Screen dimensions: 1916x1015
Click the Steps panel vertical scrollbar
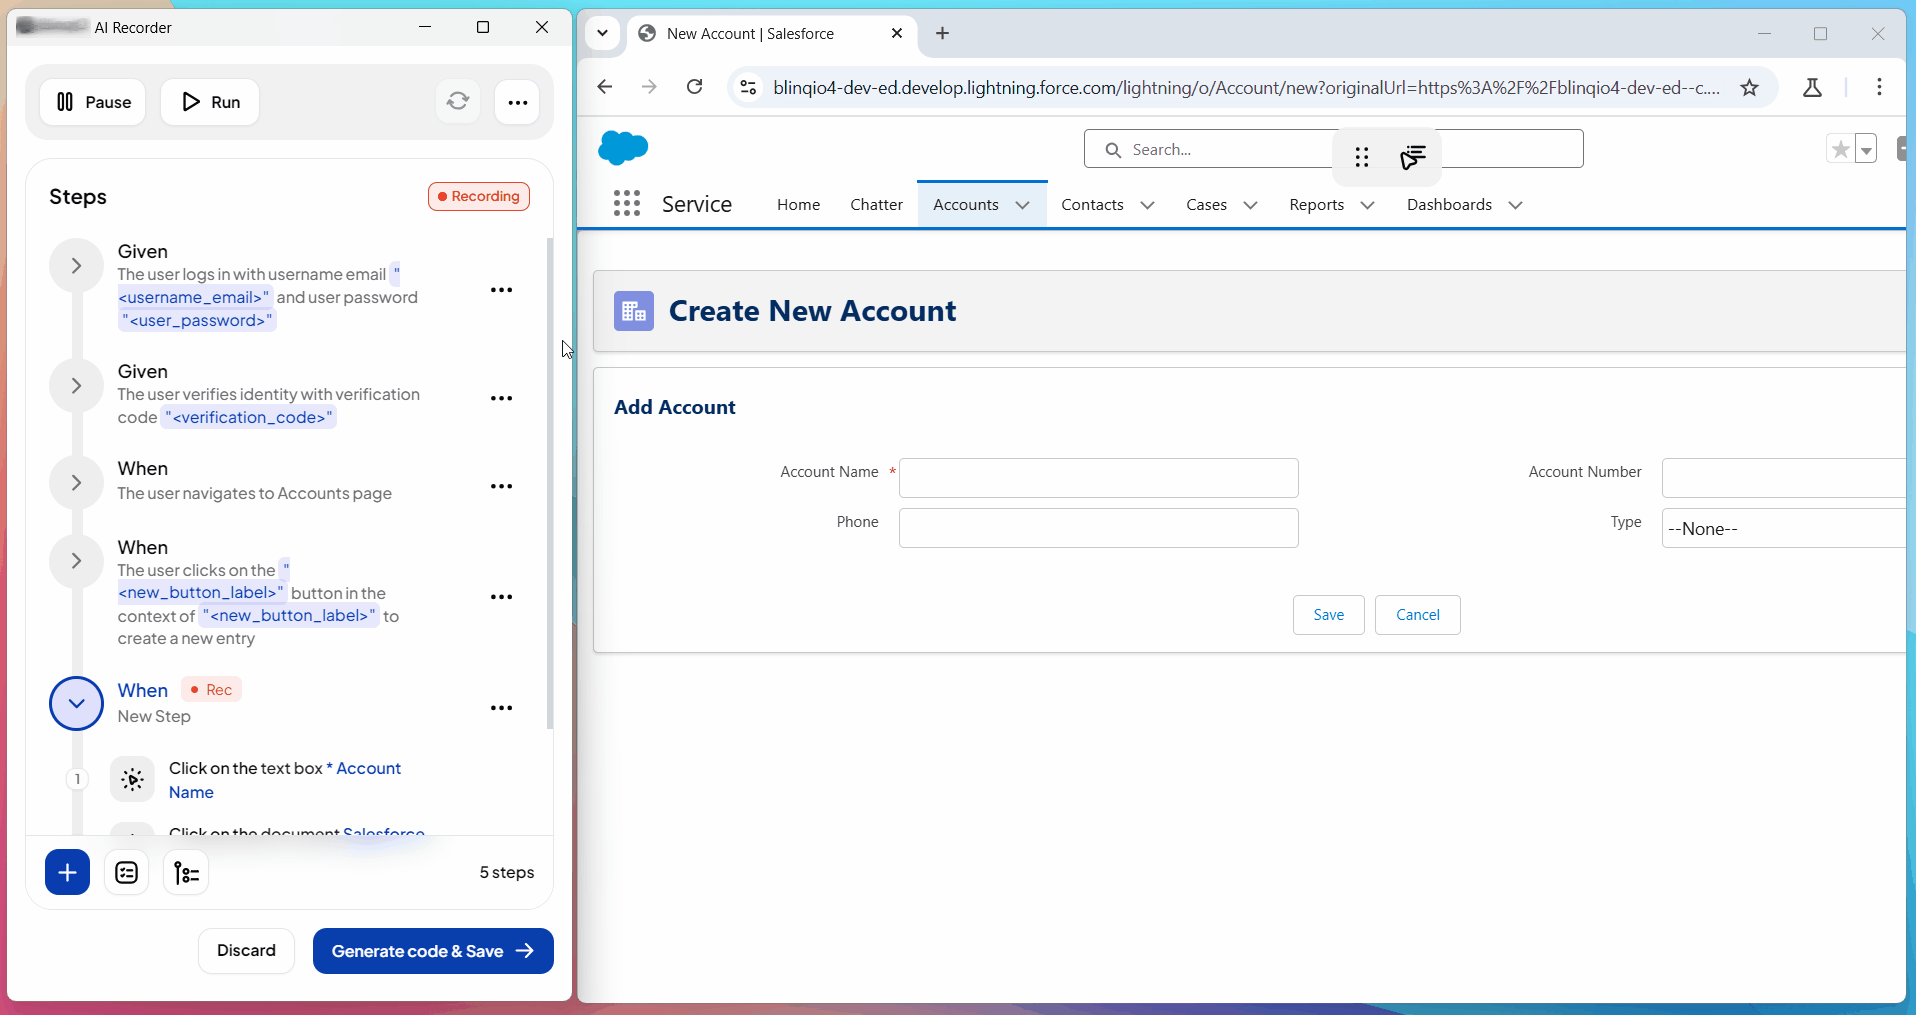point(549,484)
